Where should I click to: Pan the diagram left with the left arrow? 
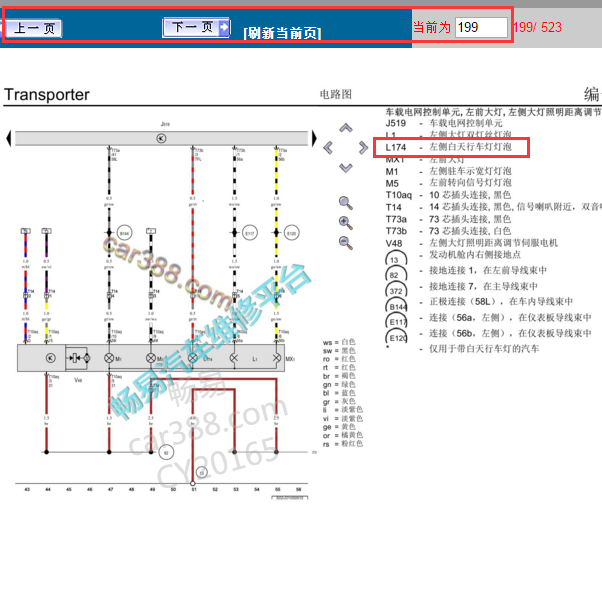(328, 147)
